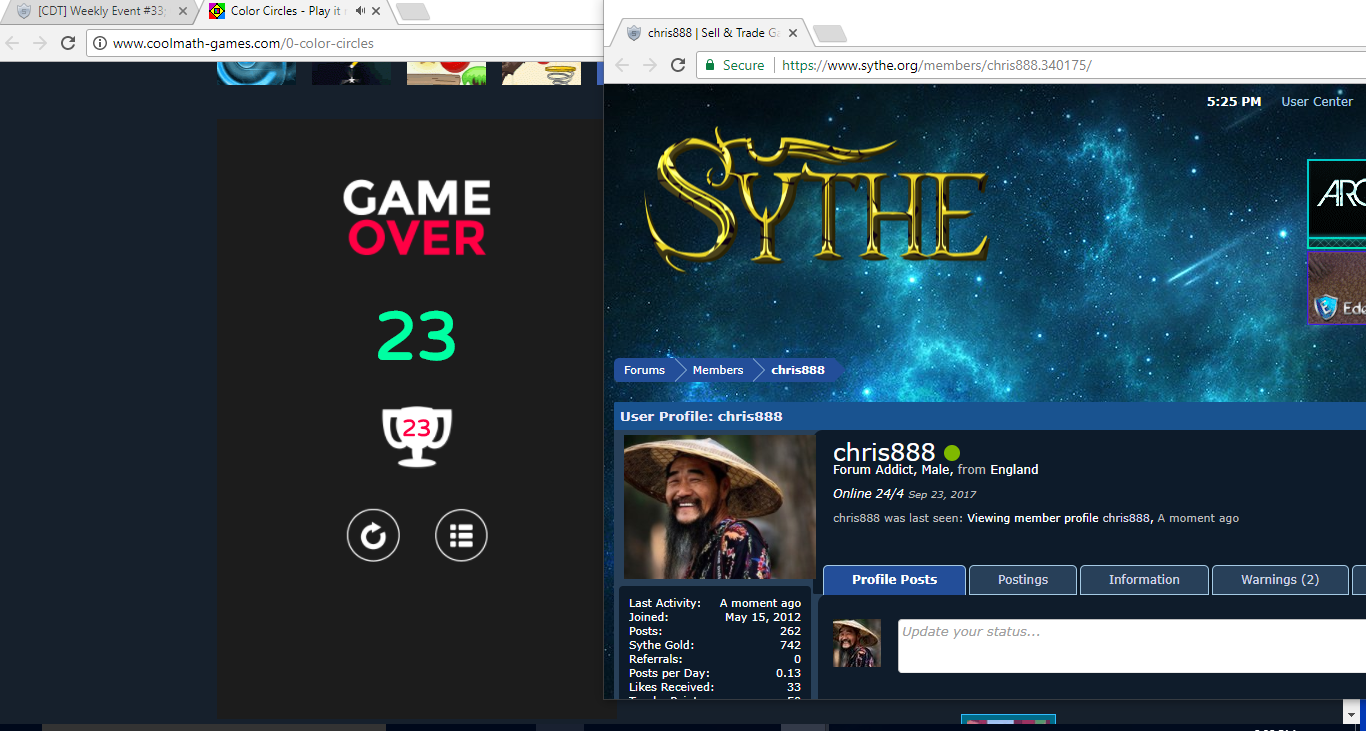Viewport: 1366px width, 731px height.
Task: Click the Secure padlock icon
Action: pyautogui.click(x=710, y=65)
